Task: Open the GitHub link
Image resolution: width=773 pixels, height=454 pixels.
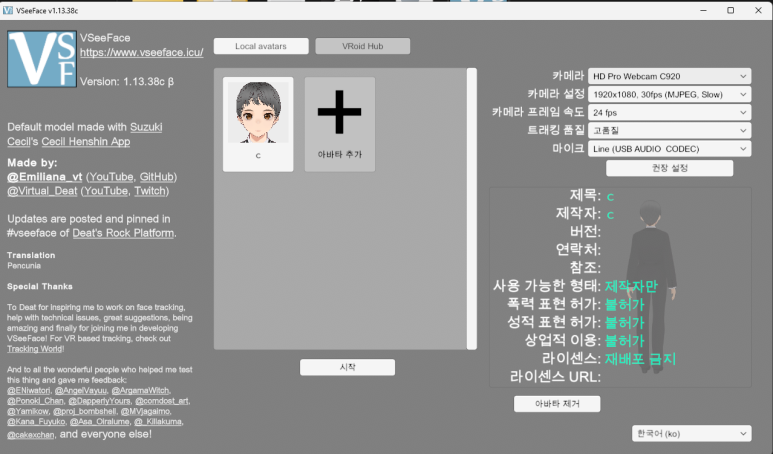Action: [x=157, y=177]
